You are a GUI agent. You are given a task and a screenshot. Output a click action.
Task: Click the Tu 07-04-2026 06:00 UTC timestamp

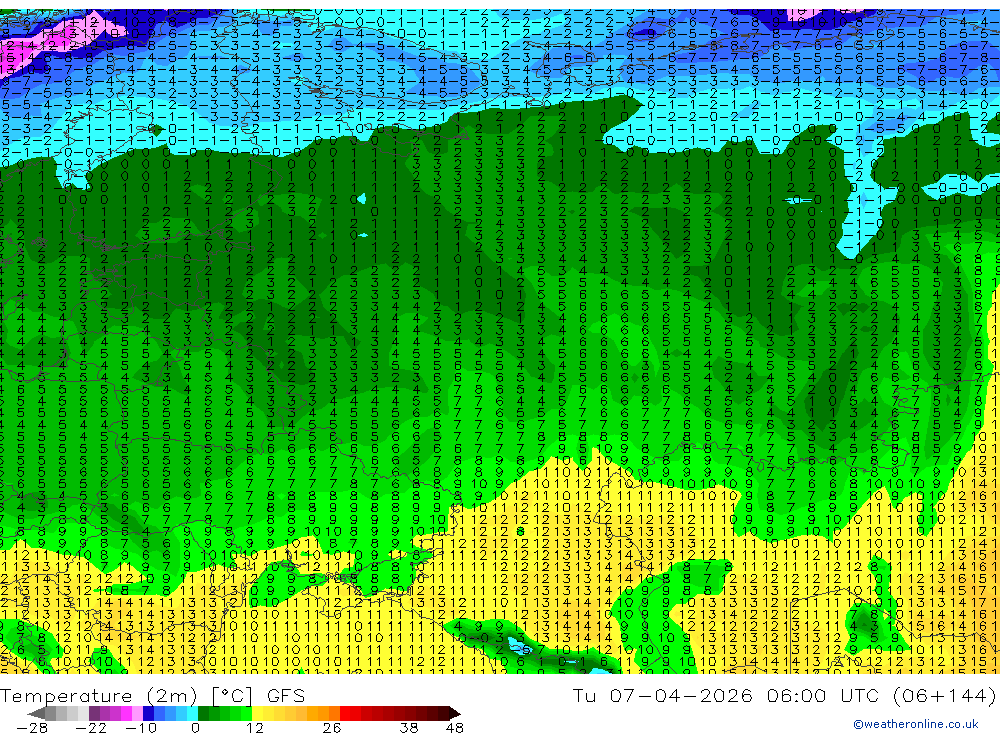pyautogui.click(x=724, y=695)
